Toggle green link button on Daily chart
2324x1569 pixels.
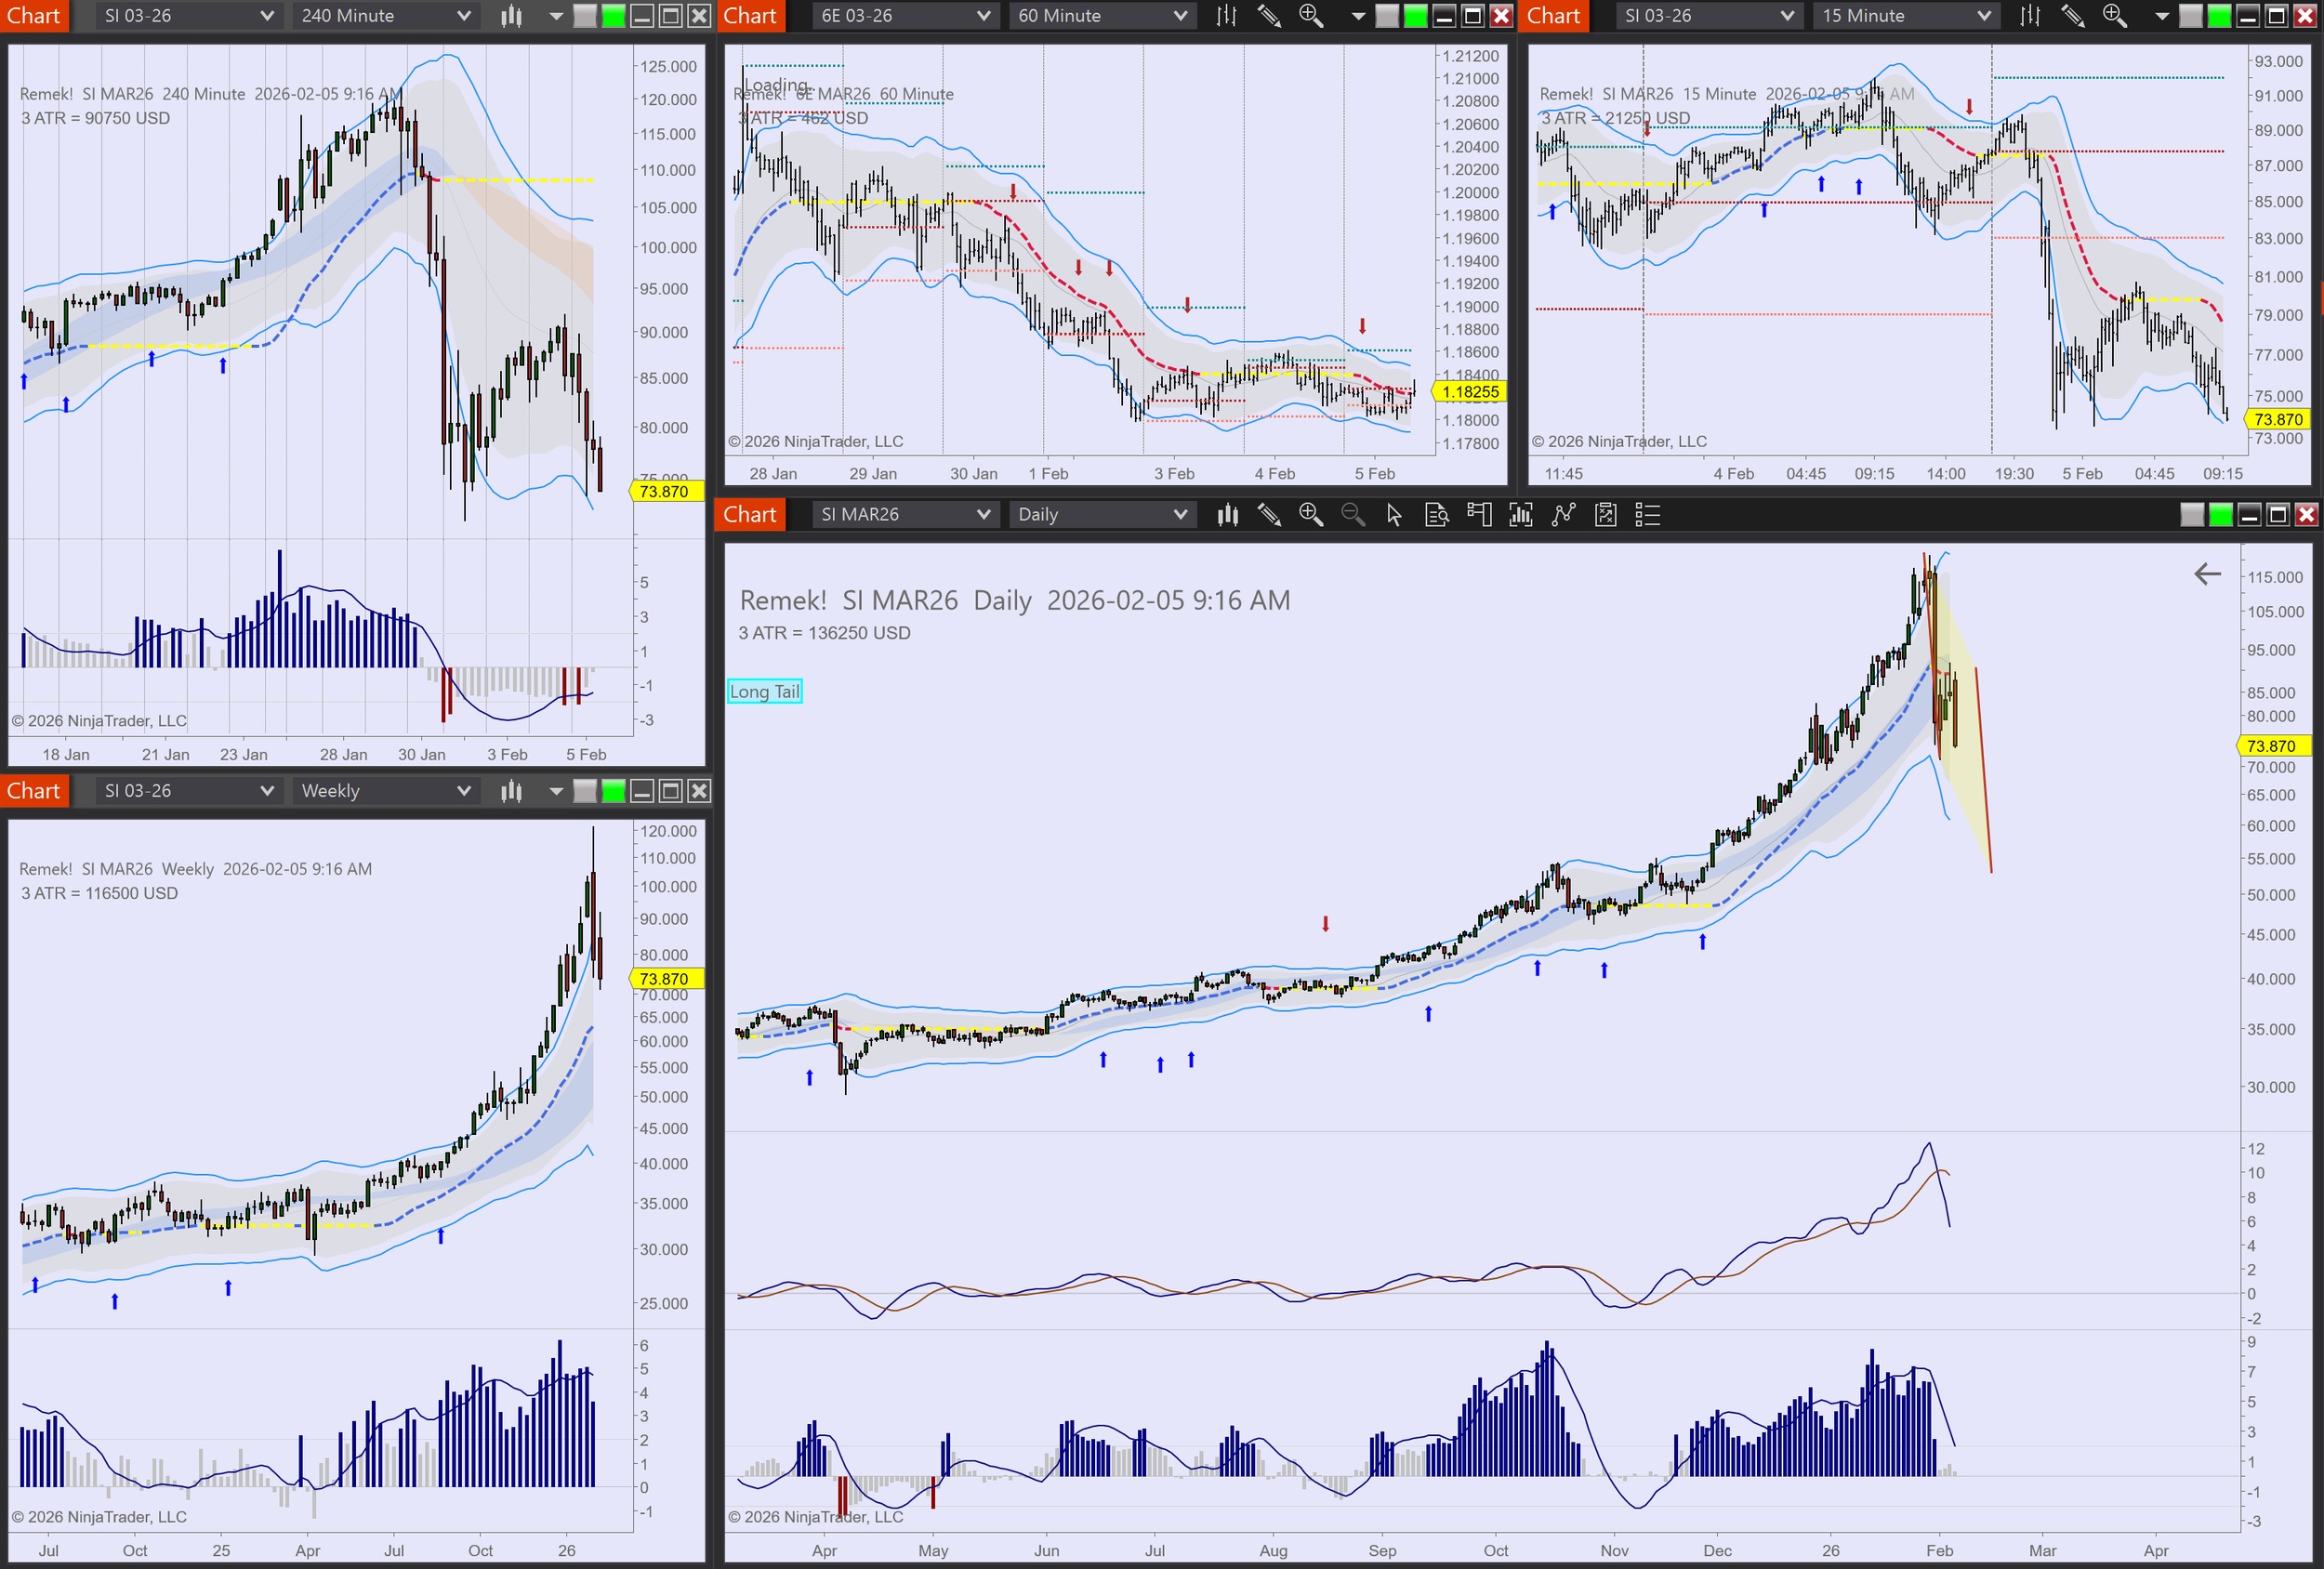2220,515
